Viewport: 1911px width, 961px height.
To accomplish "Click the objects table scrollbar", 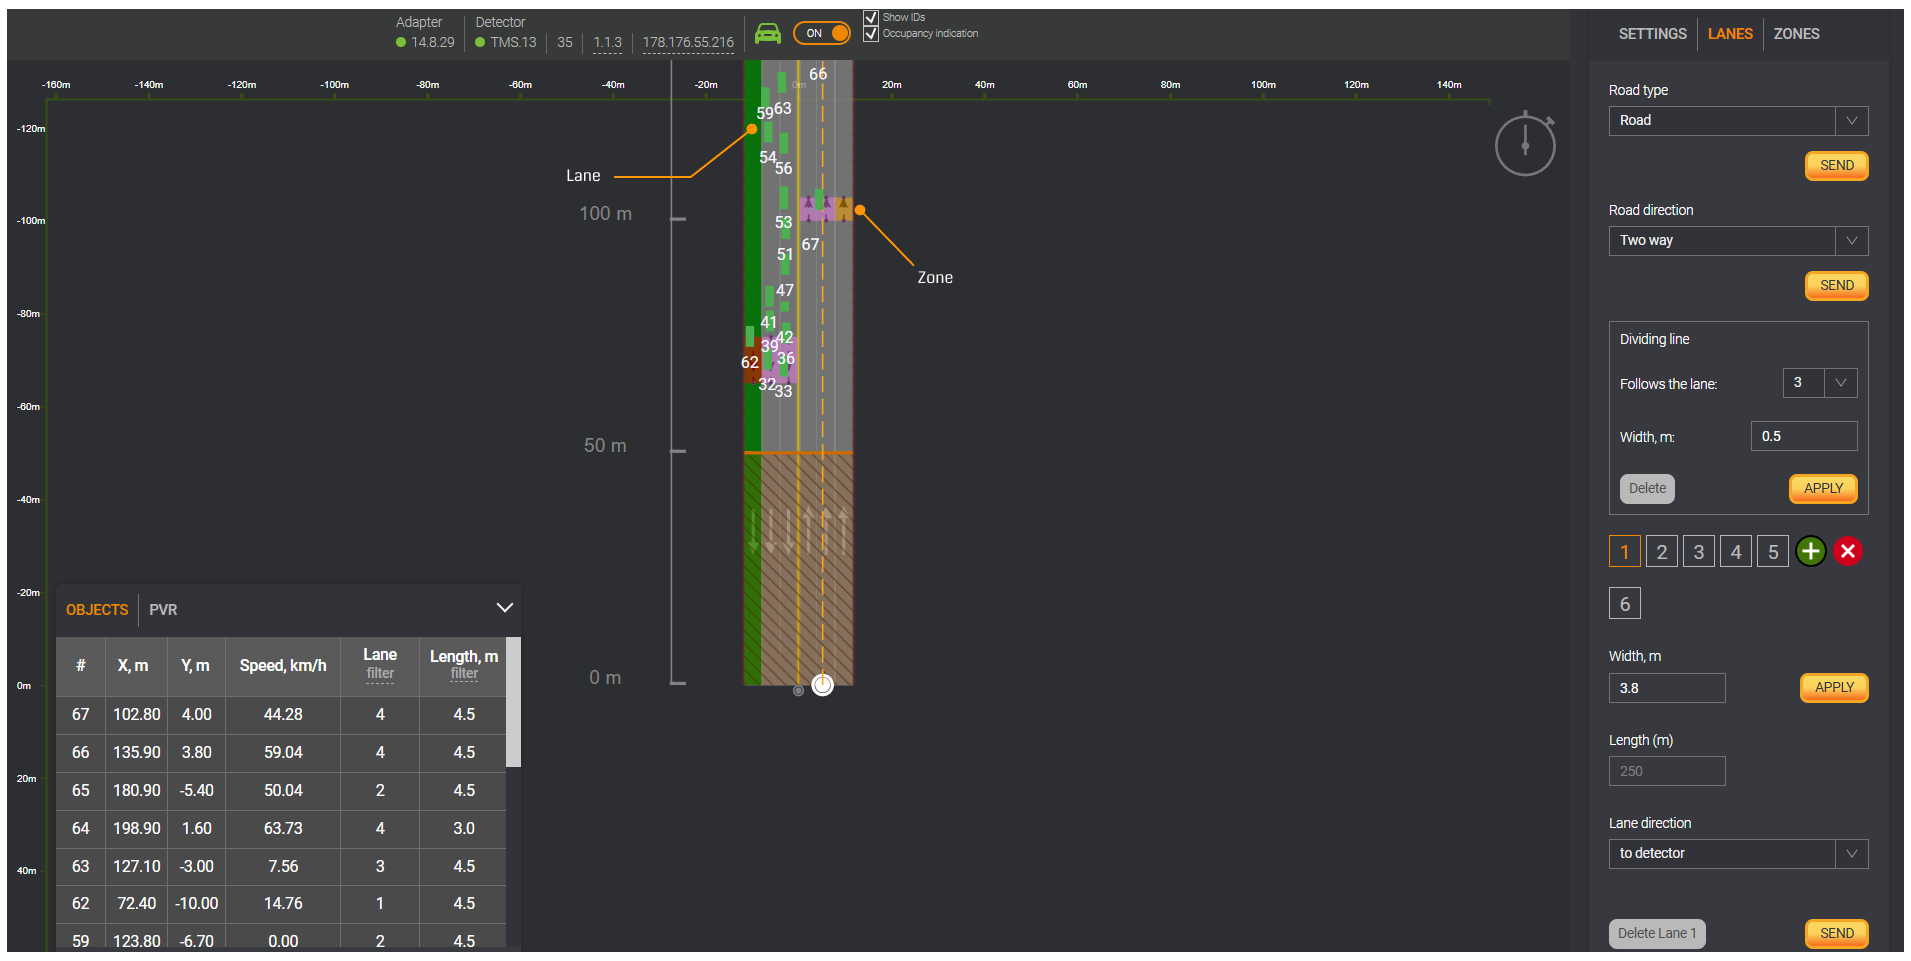I will (x=513, y=703).
